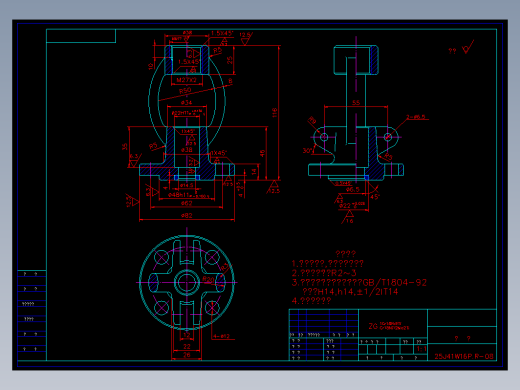Select the '116' overall height dimension
Image resolution: width=520 pixels, height=390 pixels.
274,112
